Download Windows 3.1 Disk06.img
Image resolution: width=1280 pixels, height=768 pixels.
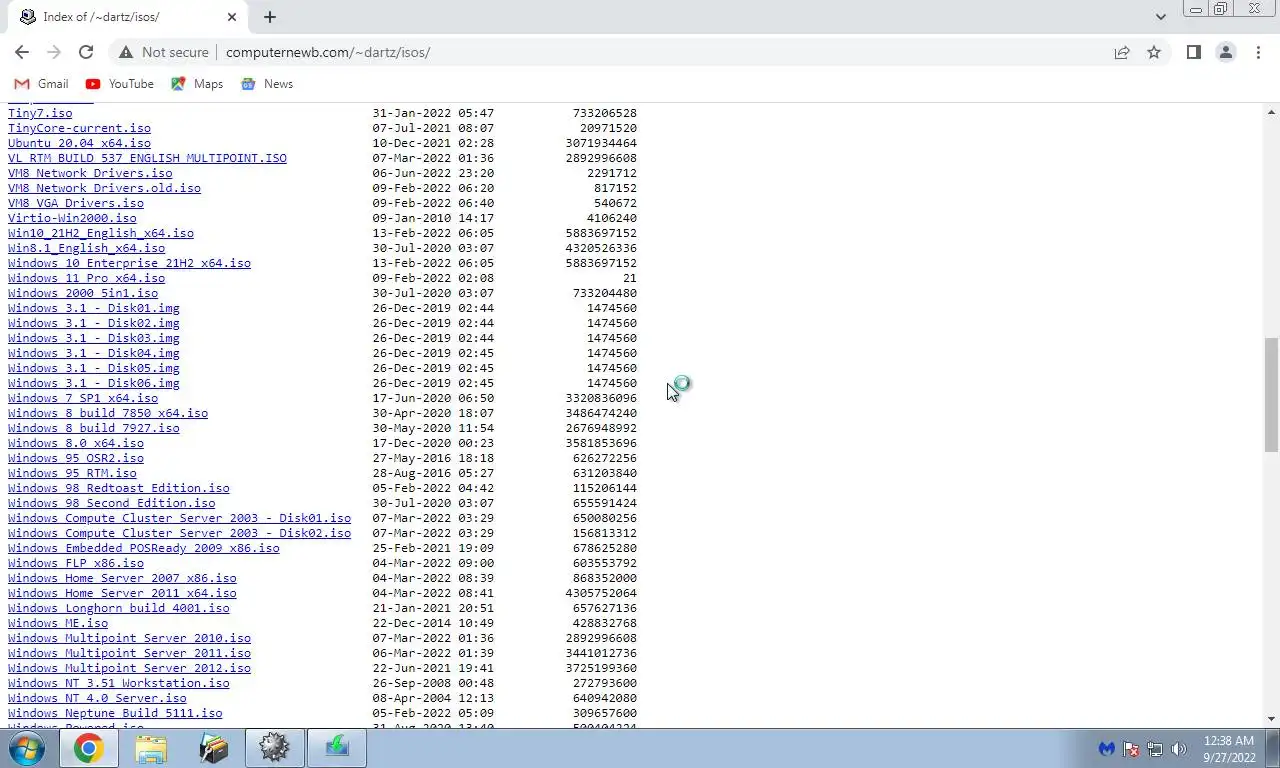coord(94,383)
